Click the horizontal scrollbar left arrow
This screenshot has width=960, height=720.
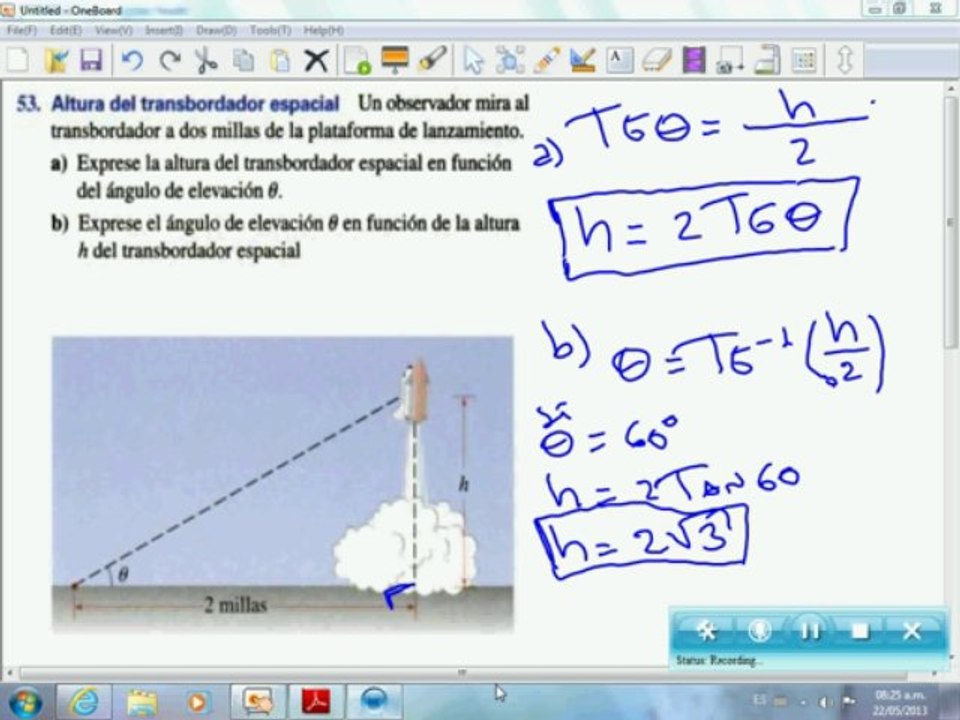(x=9, y=673)
